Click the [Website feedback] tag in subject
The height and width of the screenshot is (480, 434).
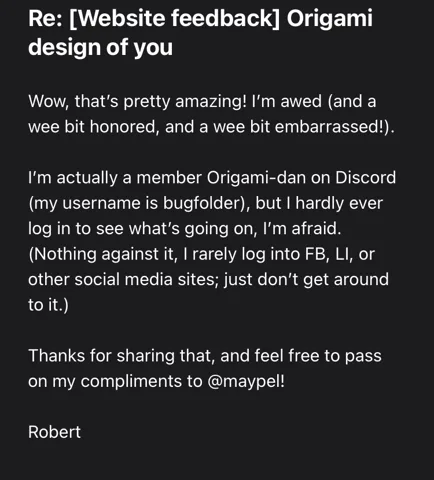pos(175,18)
